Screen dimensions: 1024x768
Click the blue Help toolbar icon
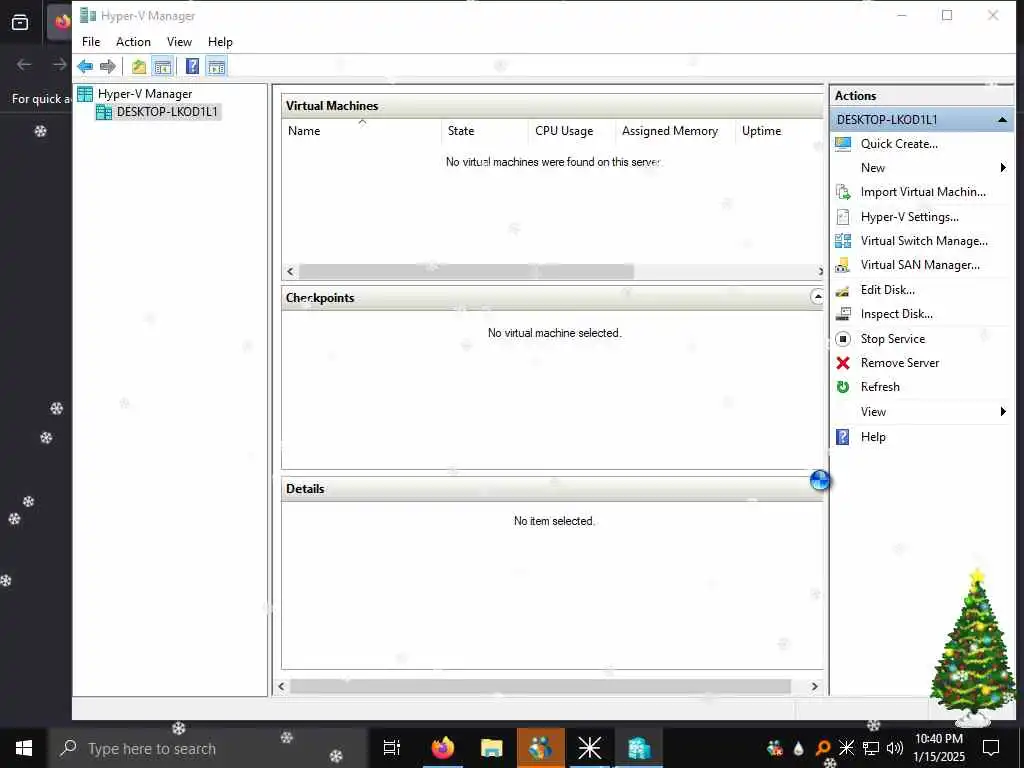pyautogui.click(x=192, y=66)
